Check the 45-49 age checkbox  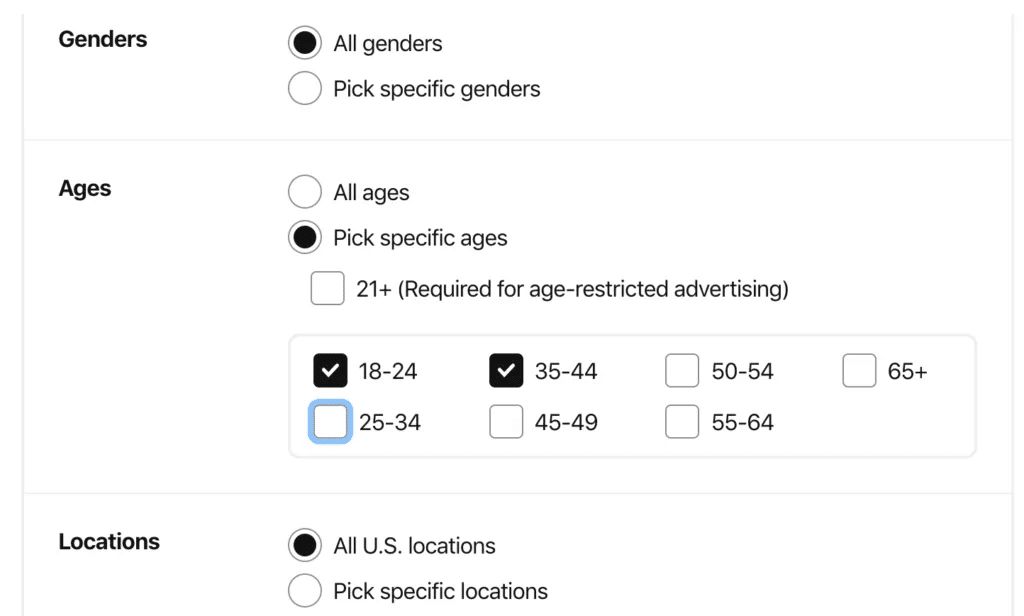click(x=506, y=422)
